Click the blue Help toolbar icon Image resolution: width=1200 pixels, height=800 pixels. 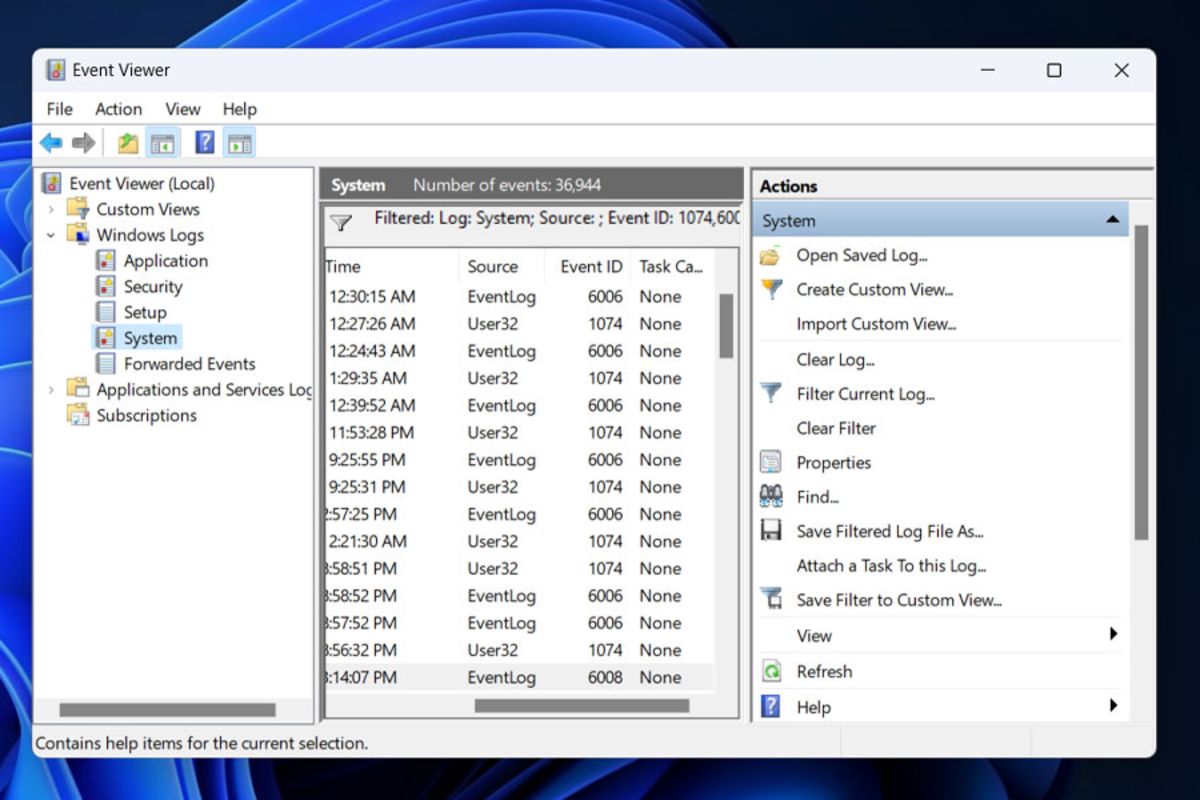[x=205, y=143]
